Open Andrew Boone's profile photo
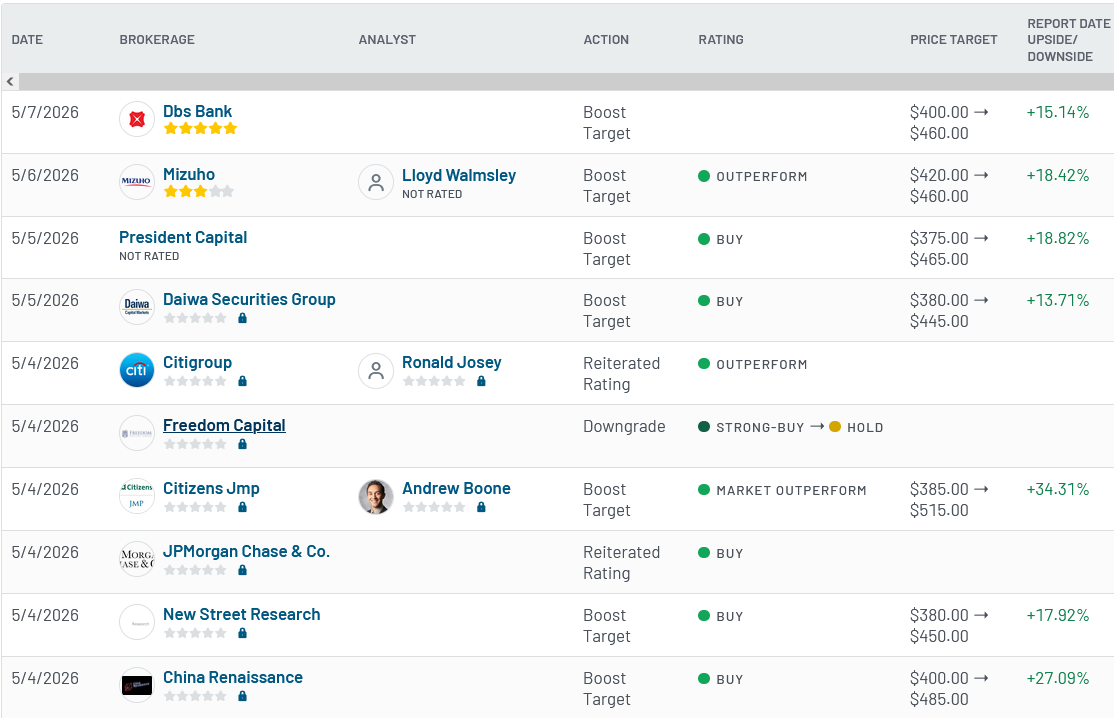Screen dimensions: 1114x718 coord(376,496)
